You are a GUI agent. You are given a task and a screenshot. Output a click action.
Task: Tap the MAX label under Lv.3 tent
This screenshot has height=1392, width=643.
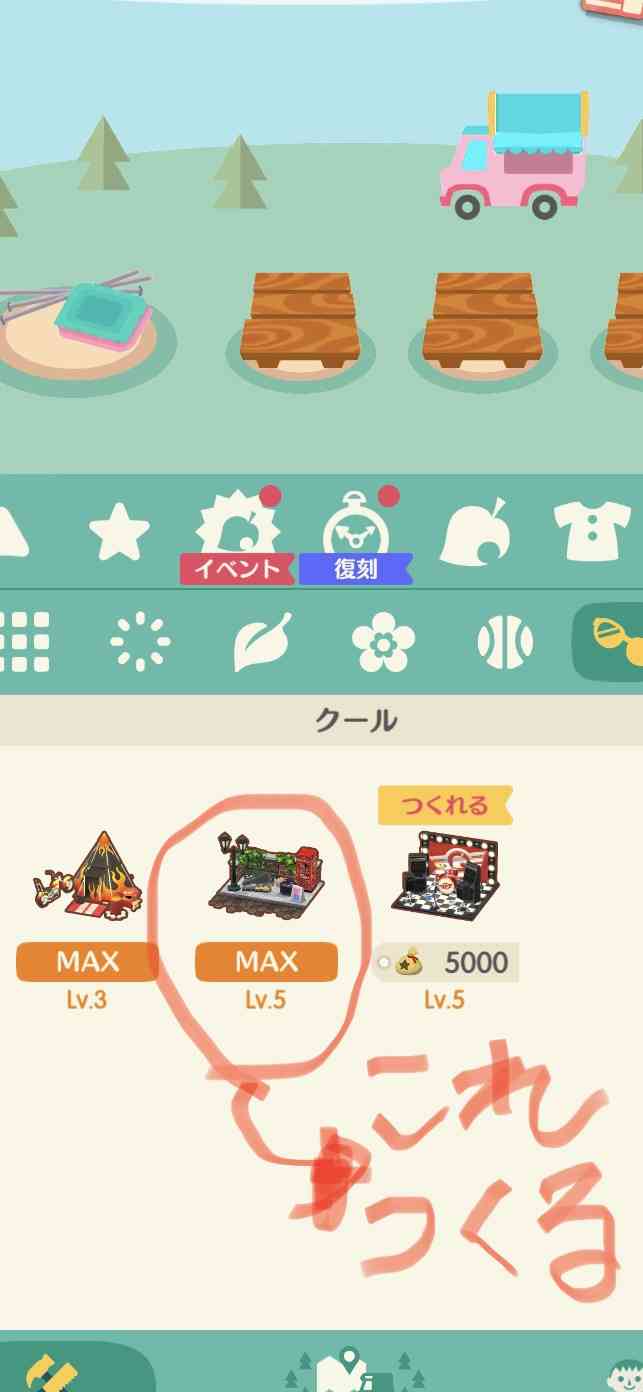(87, 962)
